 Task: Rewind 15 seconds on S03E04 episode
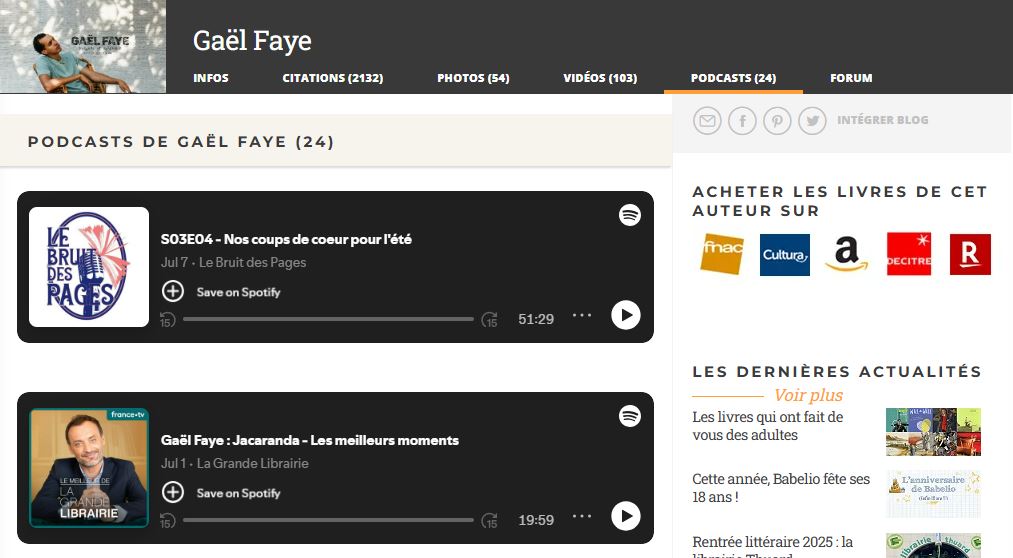[x=167, y=319]
